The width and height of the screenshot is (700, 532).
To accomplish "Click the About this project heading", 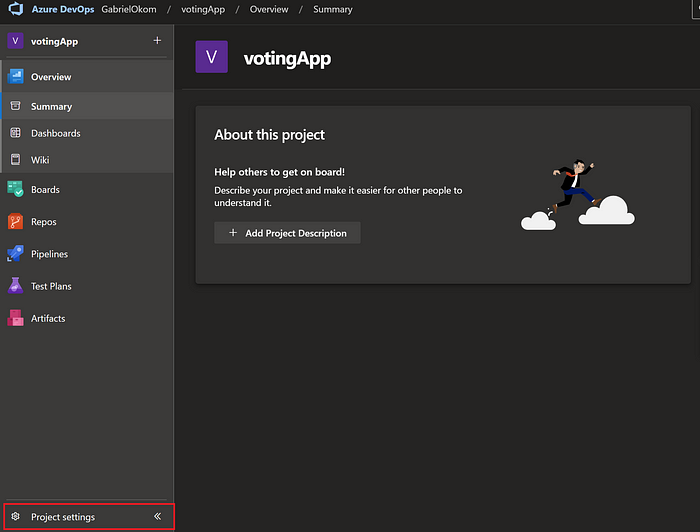I will tap(269, 135).
